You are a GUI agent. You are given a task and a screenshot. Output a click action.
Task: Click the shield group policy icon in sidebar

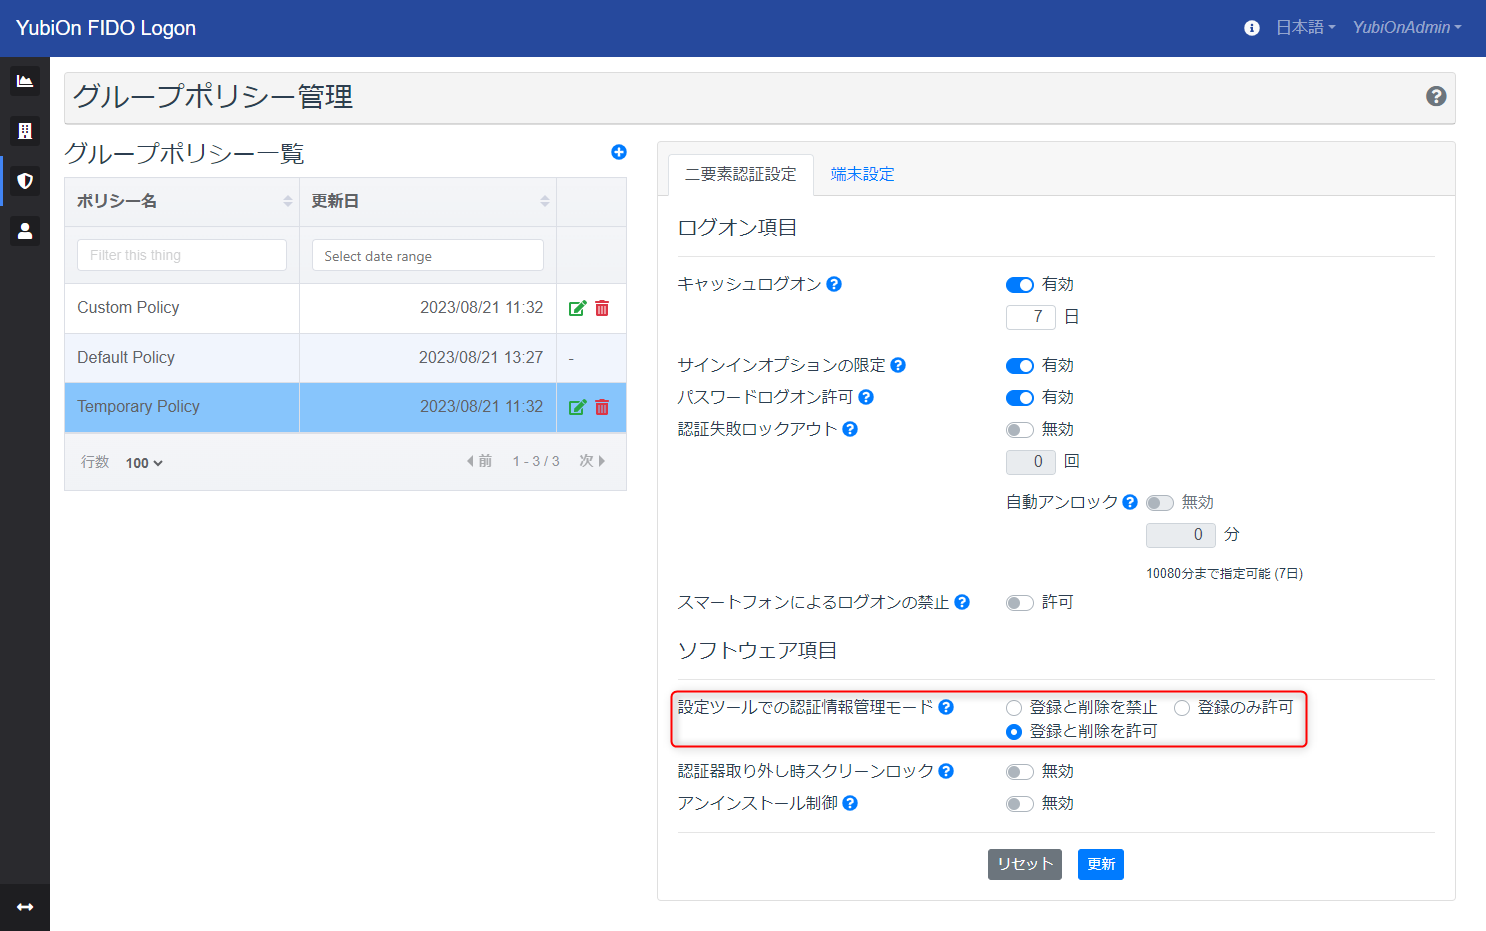click(25, 181)
